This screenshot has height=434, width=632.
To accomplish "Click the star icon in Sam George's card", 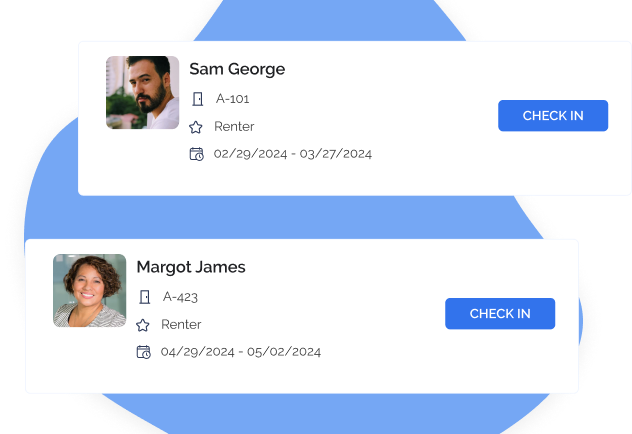I will (196, 127).
